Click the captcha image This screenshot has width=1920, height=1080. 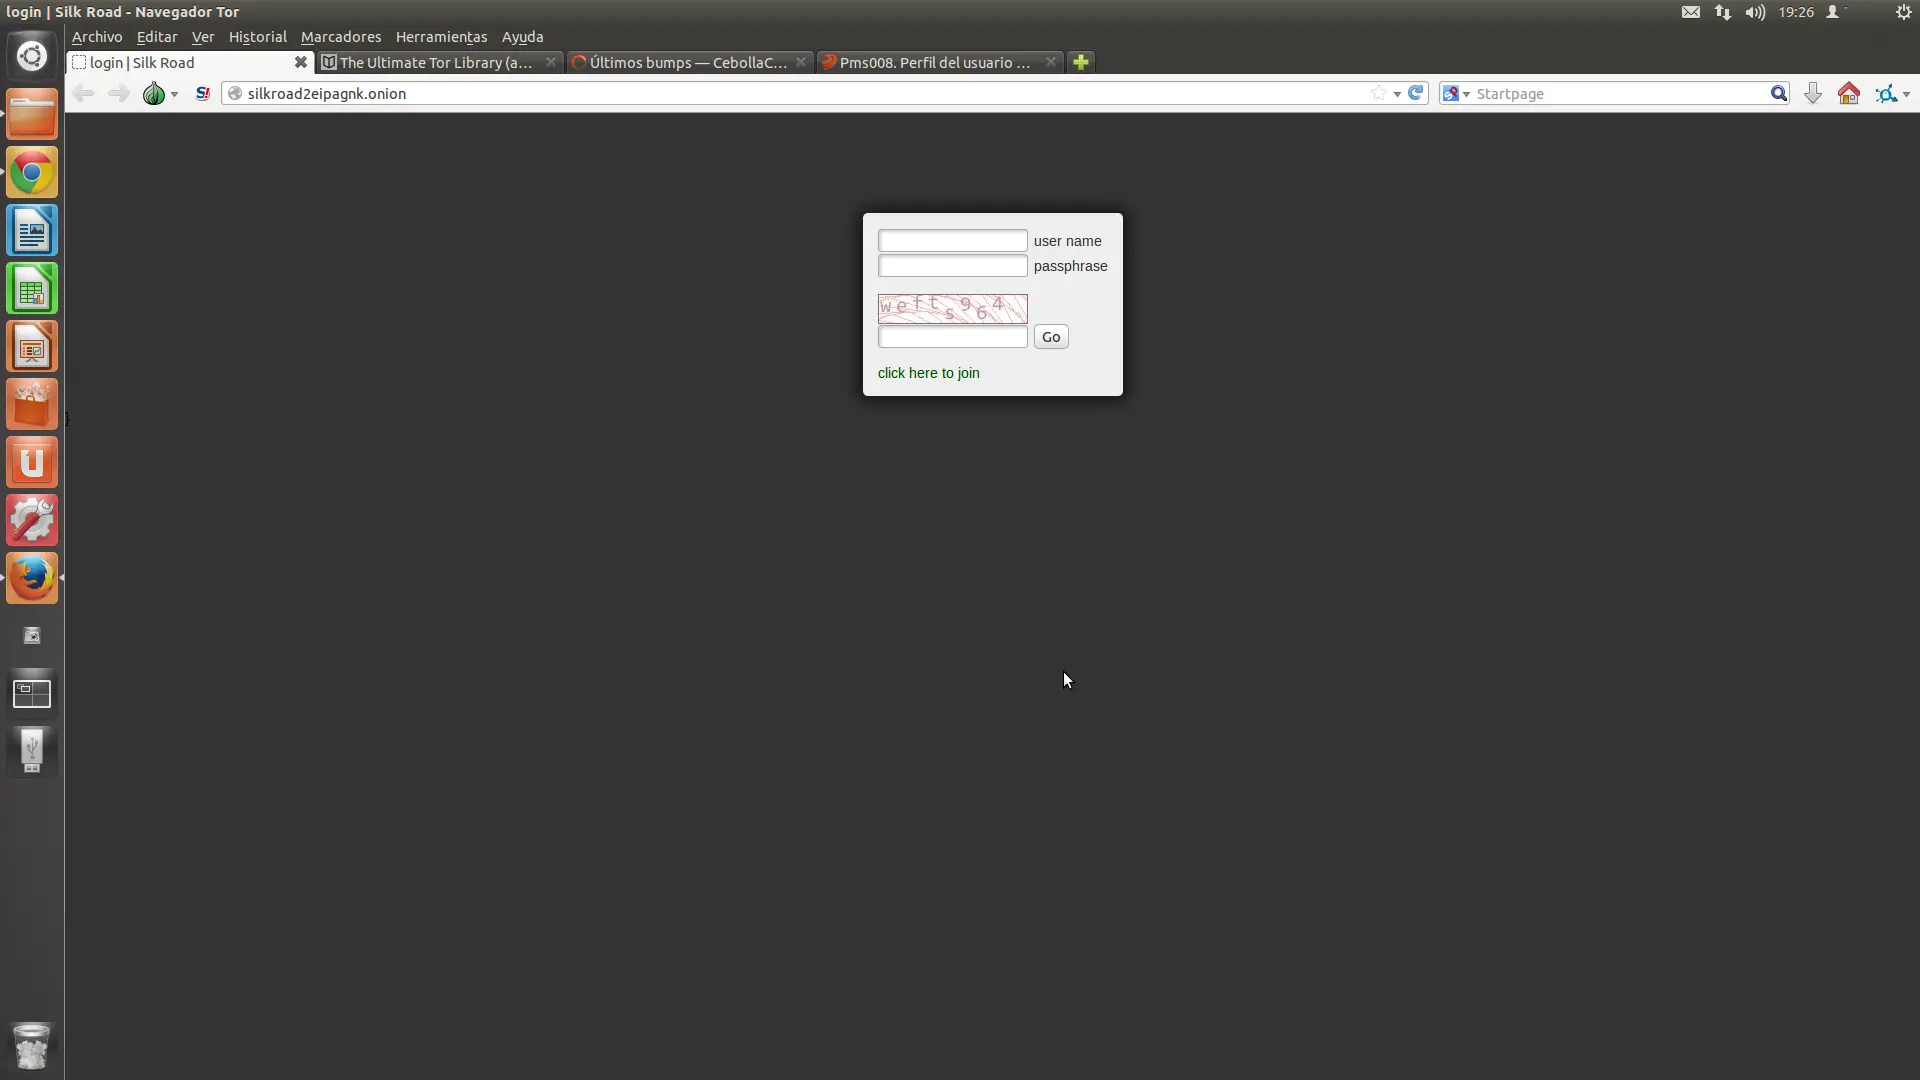tap(953, 309)
